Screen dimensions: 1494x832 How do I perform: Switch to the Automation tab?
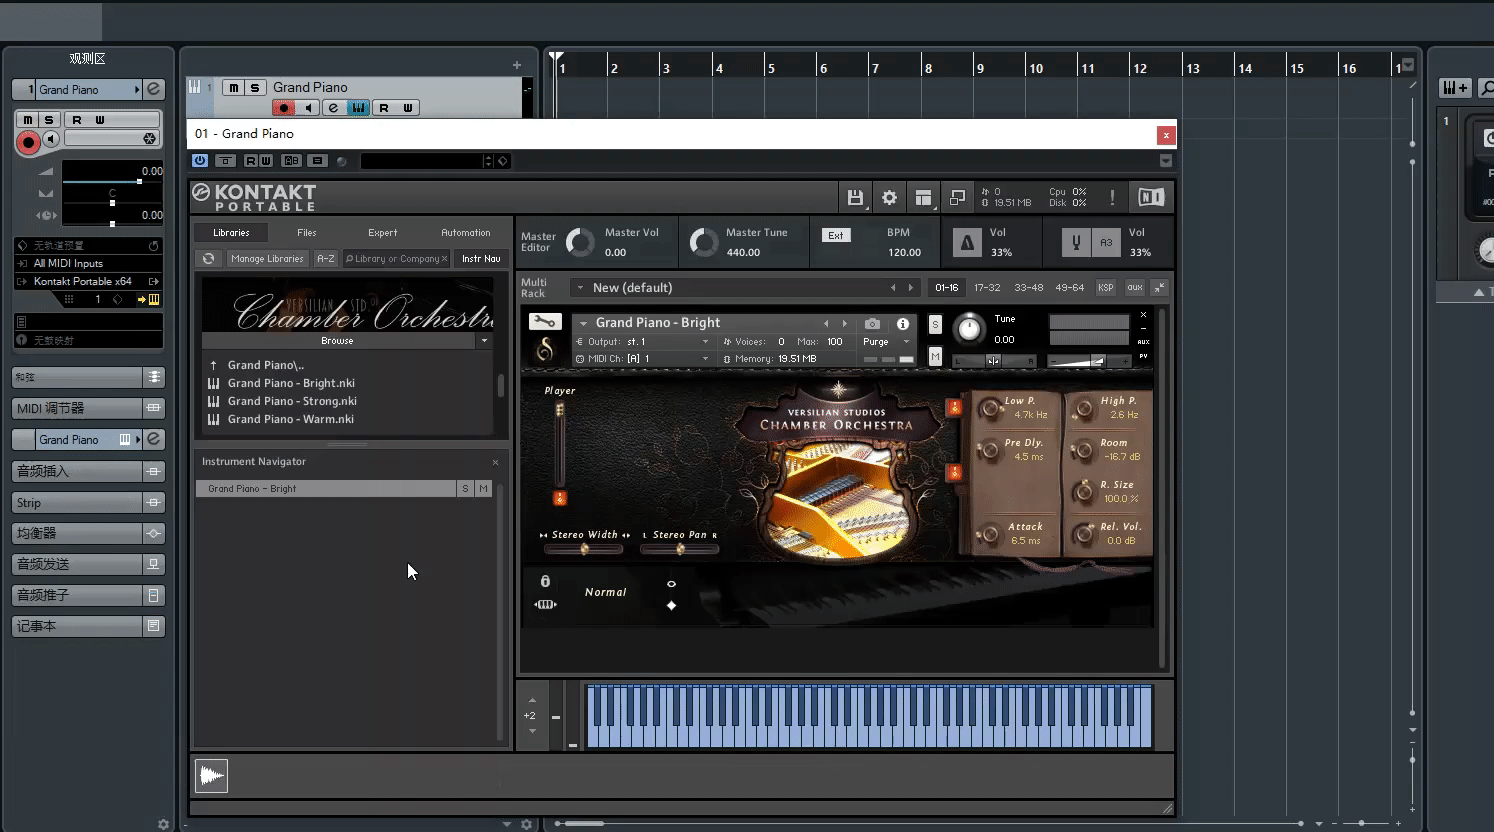point(466,233)
